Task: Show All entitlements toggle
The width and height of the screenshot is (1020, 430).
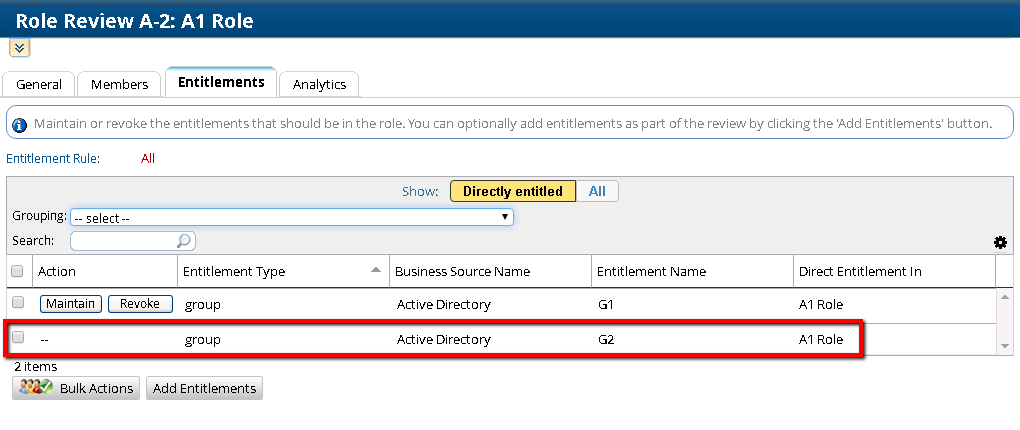Action: coord(597,191)
